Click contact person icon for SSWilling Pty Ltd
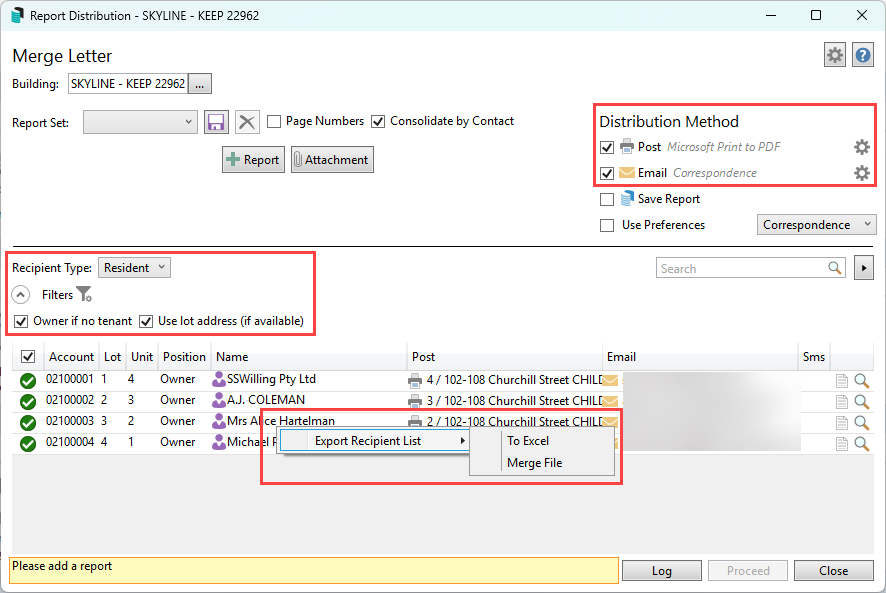 (x=219, y=379)
